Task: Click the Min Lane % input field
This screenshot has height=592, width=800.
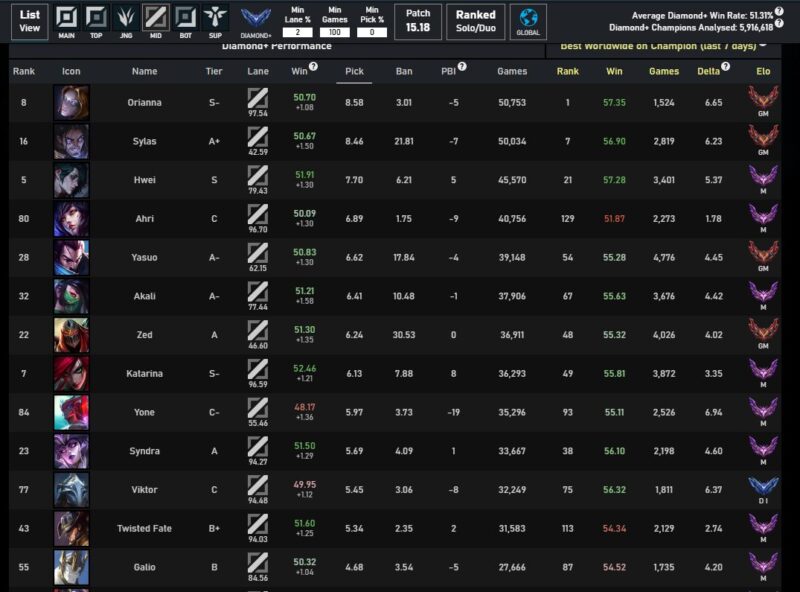Action: click(298, 32)
